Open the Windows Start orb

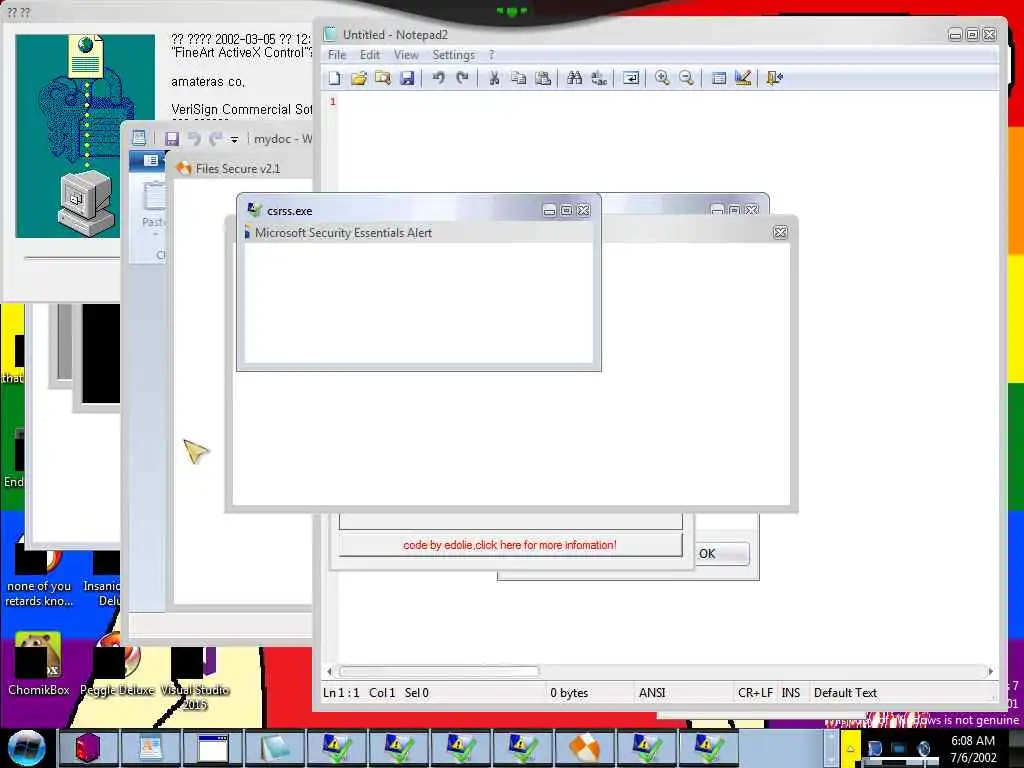coord(26,748)
